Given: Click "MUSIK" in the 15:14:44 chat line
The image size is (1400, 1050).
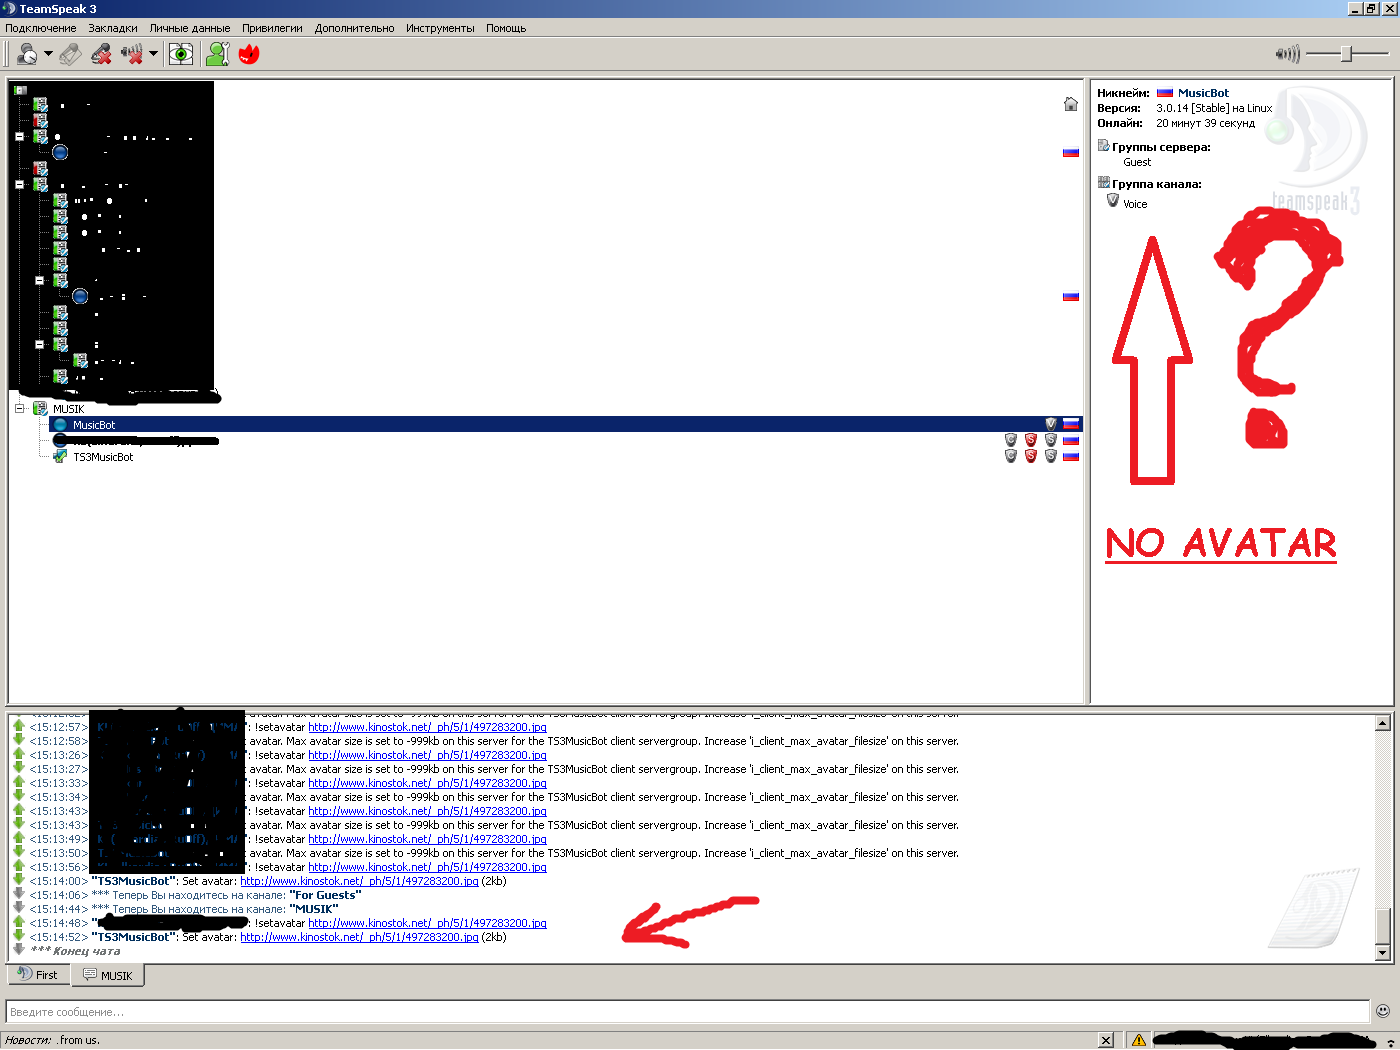Looking at the screenshot, I should (x=314, y=909).
